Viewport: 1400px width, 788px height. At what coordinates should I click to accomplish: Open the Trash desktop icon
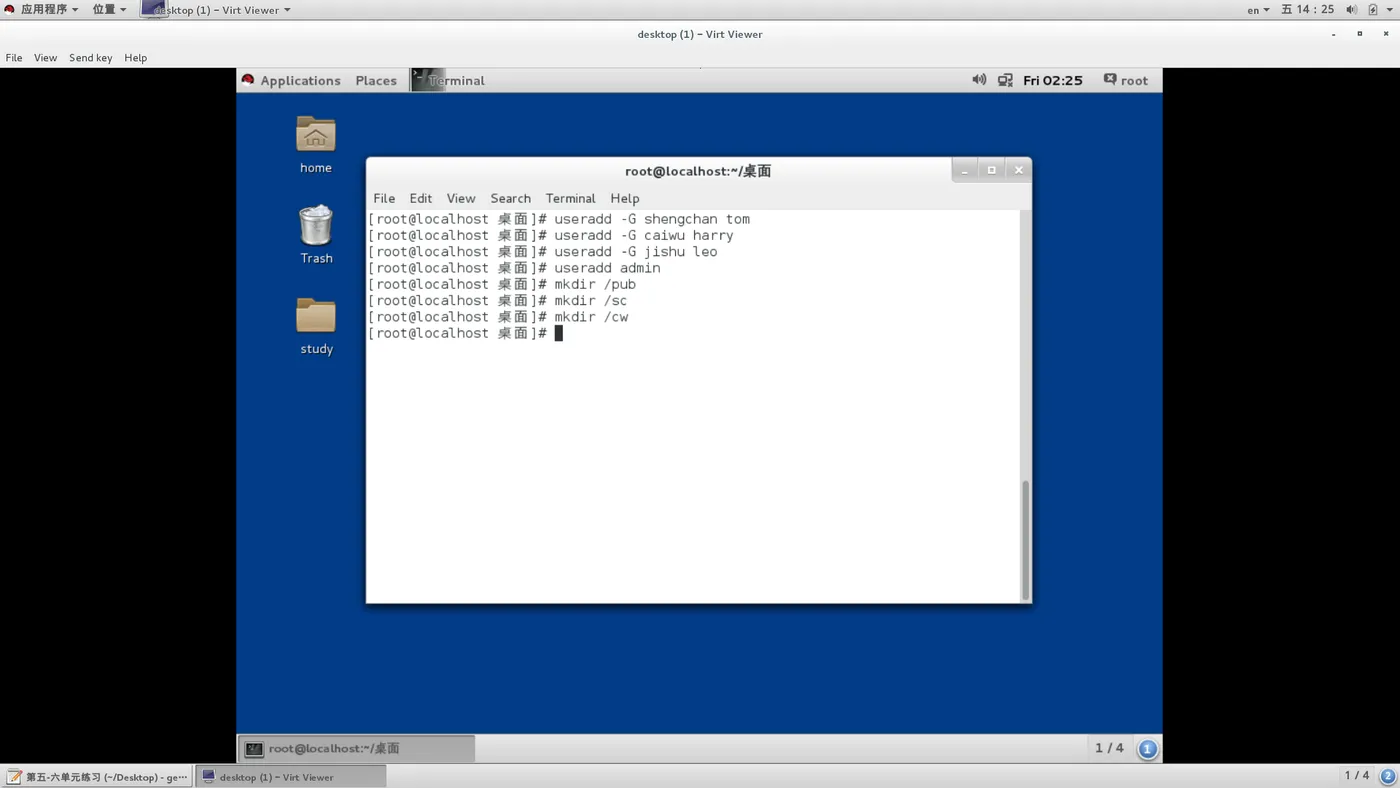[316, 225]
